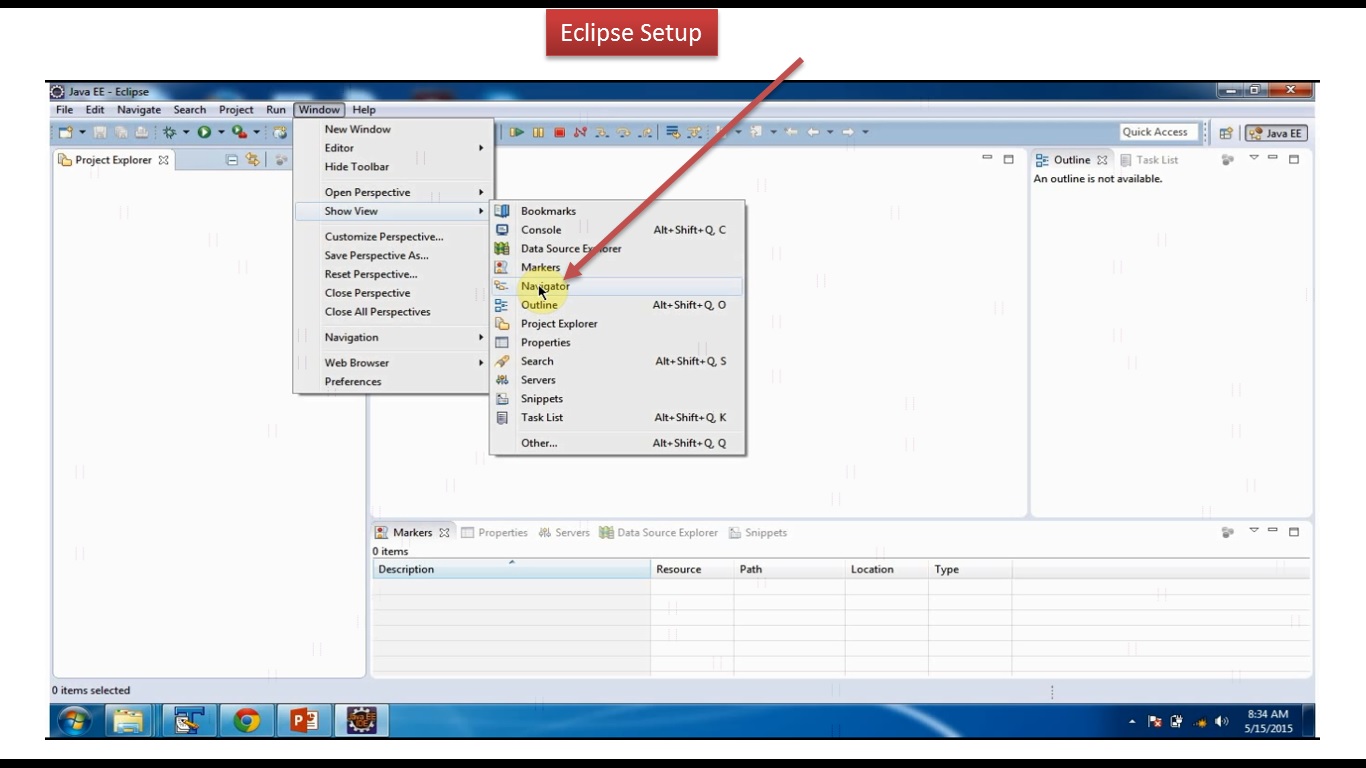
Task: Click the Print toolbar icon
Action: [x=142, y=132]
